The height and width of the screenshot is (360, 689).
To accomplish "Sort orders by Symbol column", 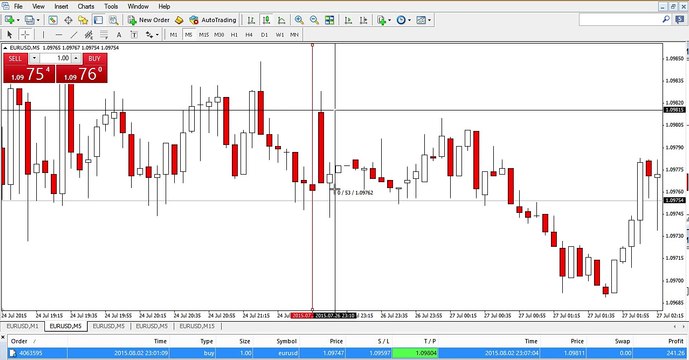I will [286, 341].
